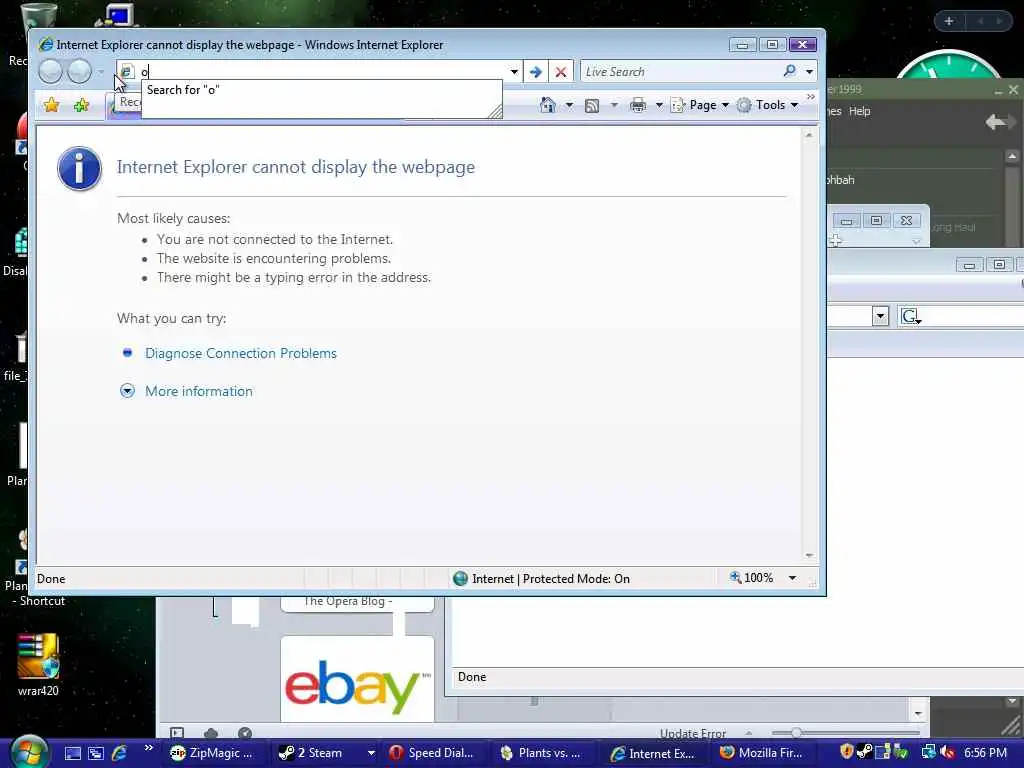Click the page scrollbar down arrow
Image resolution: width=1024 pixels, height=768 pixels.
pyautogui.click(x=808, y=555)
